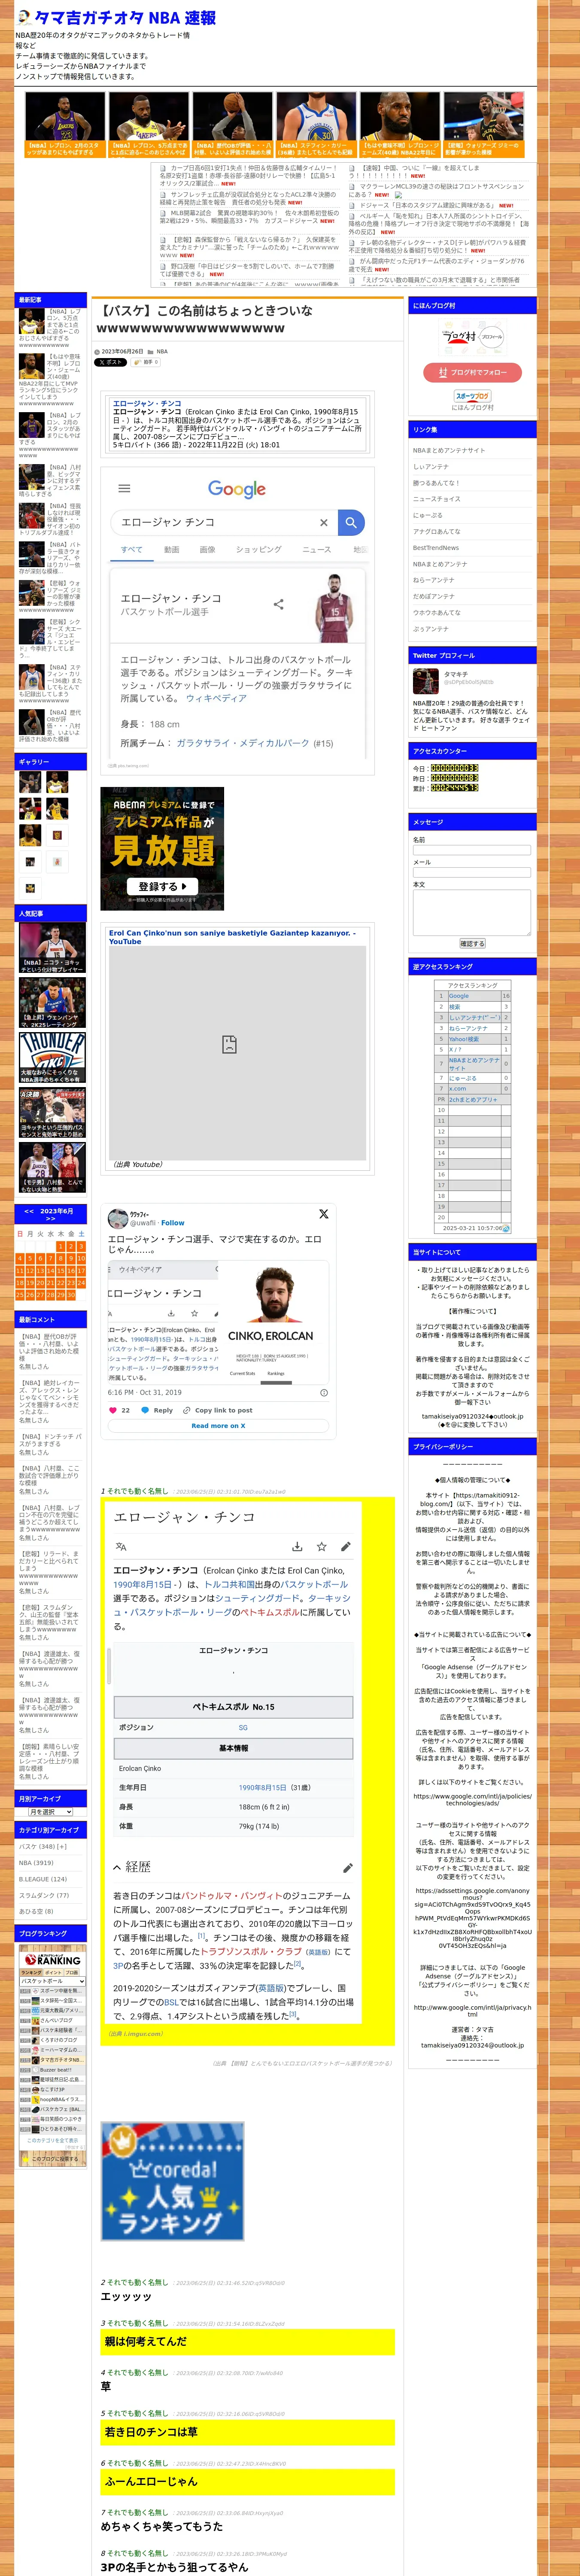Select the ニュース tab in the Google screenshot
This screenshot has height=2576, width=580.
[x=316, y=549]
